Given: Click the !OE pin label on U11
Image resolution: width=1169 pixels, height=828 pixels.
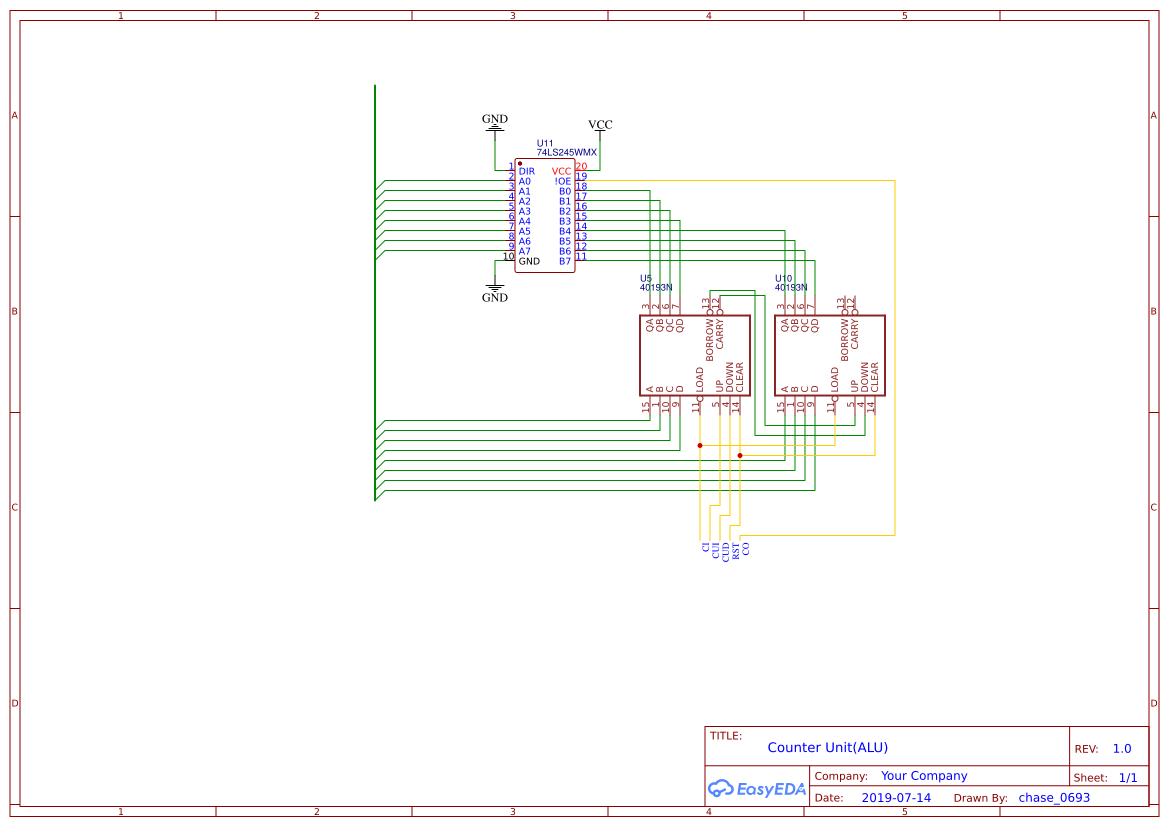Looking at the screenshot, I should [x=562, y=181].
